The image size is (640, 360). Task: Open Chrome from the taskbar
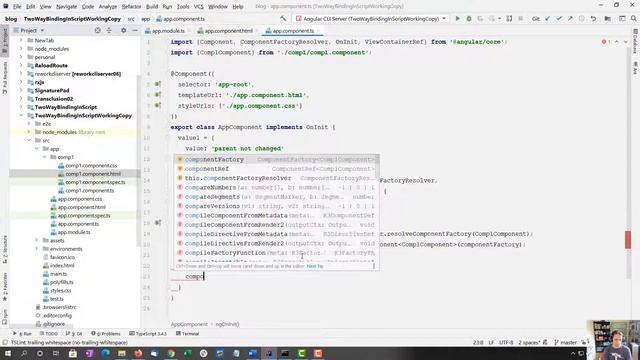pyautogui.click(x=171, y=353)
